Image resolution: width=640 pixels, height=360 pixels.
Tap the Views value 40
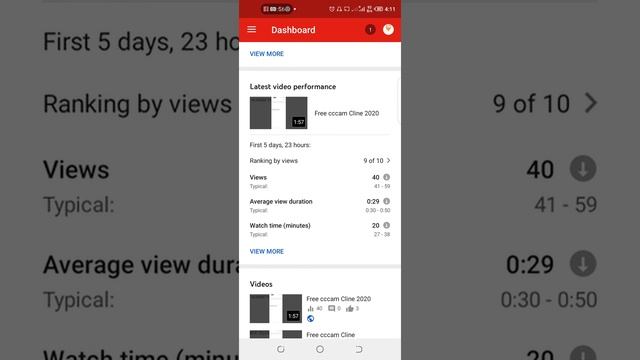point(376,178)
